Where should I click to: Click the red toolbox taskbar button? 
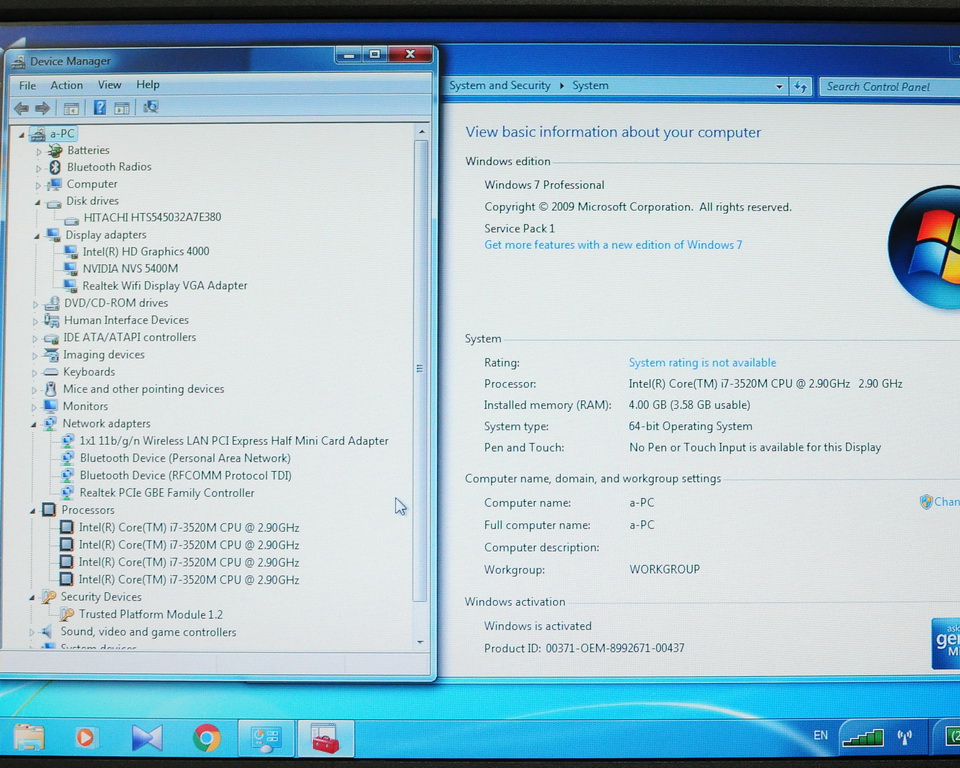click(325, 738)
